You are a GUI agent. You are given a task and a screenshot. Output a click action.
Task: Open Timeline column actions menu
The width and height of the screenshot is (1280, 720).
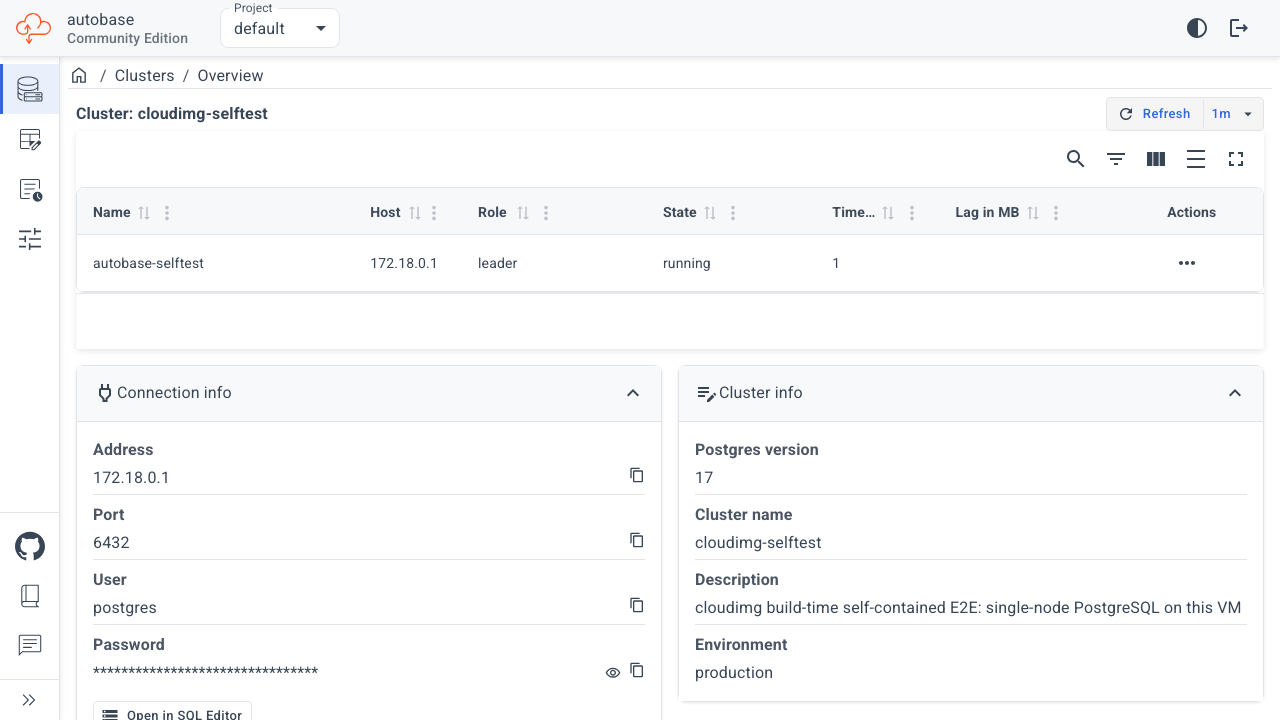coord(911,213)
